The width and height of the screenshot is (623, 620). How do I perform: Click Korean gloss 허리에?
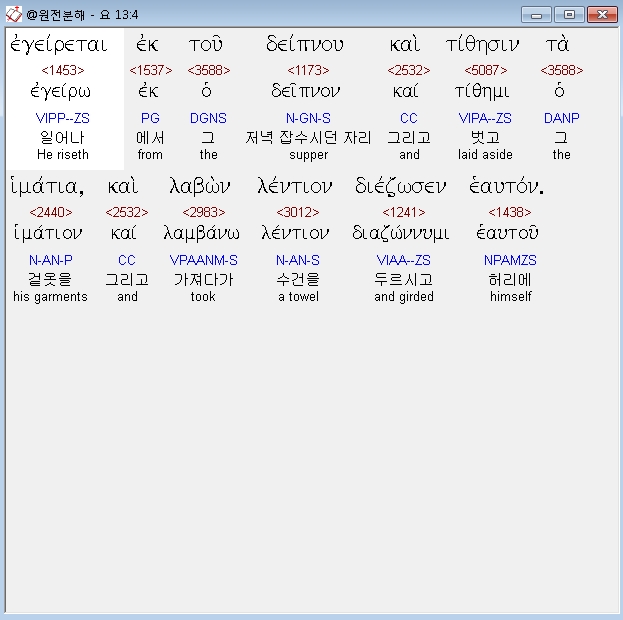point(510,279)
